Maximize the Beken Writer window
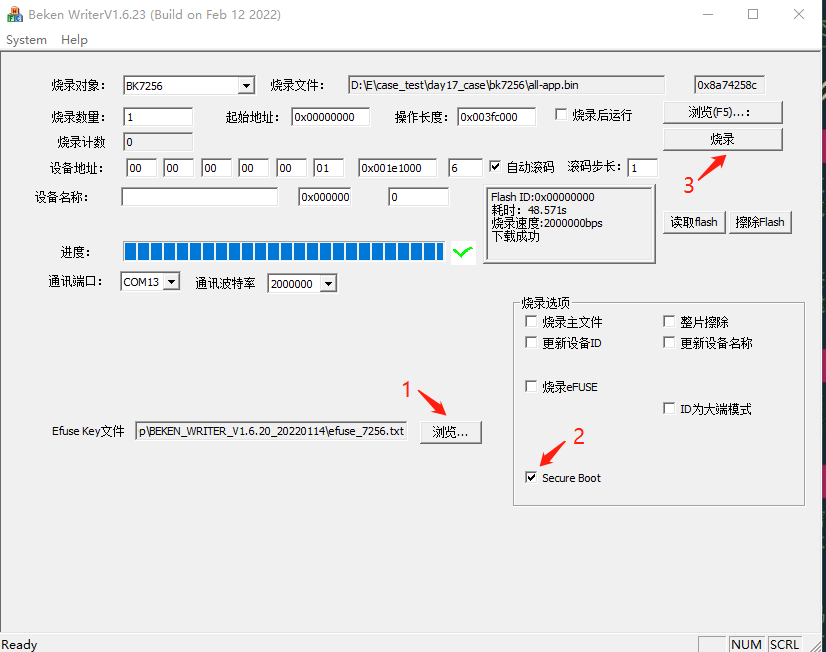 [x=753, y=15]
